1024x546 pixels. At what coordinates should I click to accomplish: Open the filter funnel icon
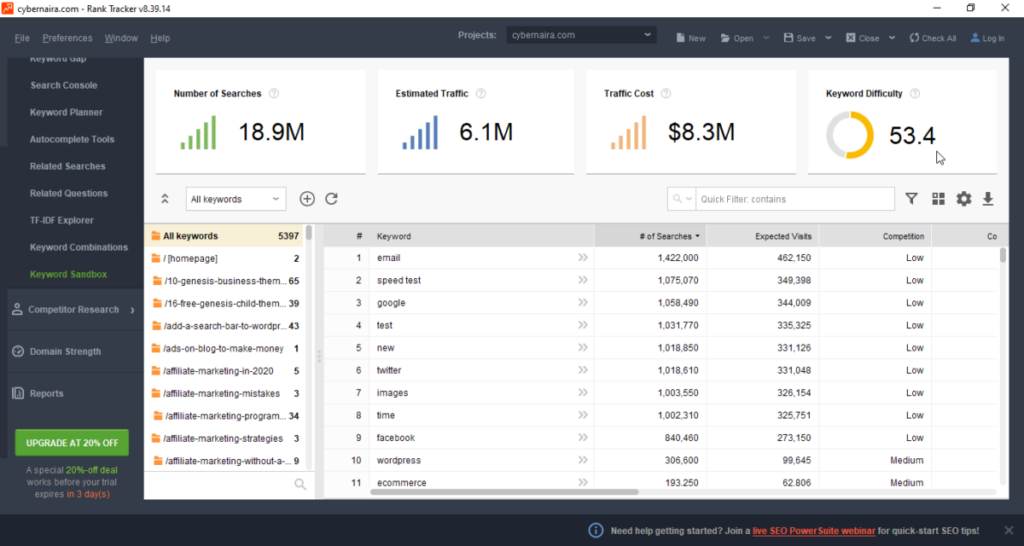911,199
